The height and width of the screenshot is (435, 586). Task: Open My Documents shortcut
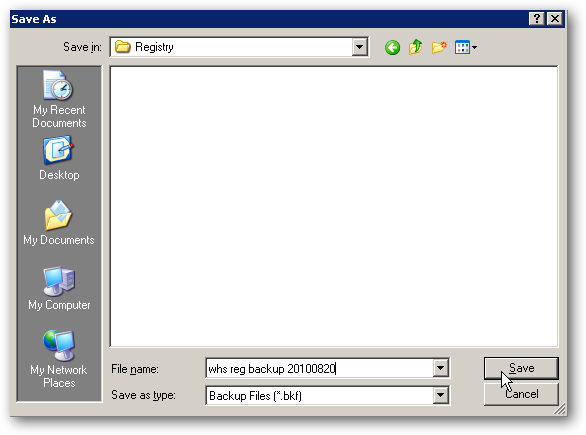59,223
